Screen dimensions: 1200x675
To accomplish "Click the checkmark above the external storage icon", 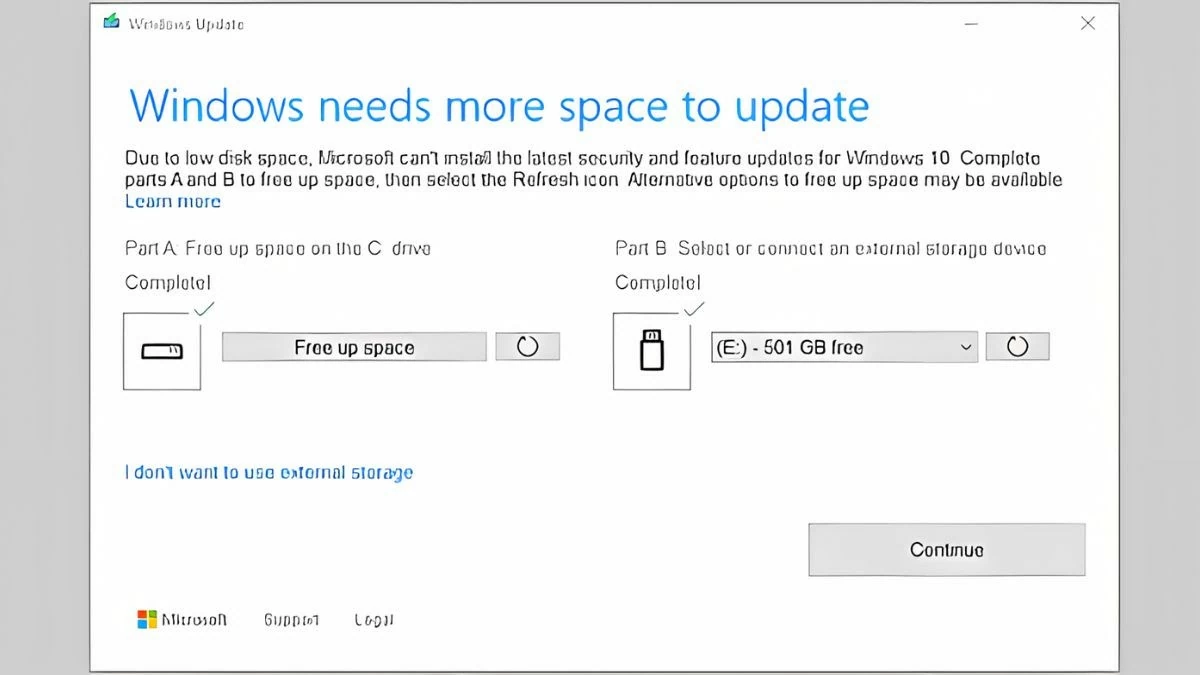I will pyautogui.click(x=692, y=309).
